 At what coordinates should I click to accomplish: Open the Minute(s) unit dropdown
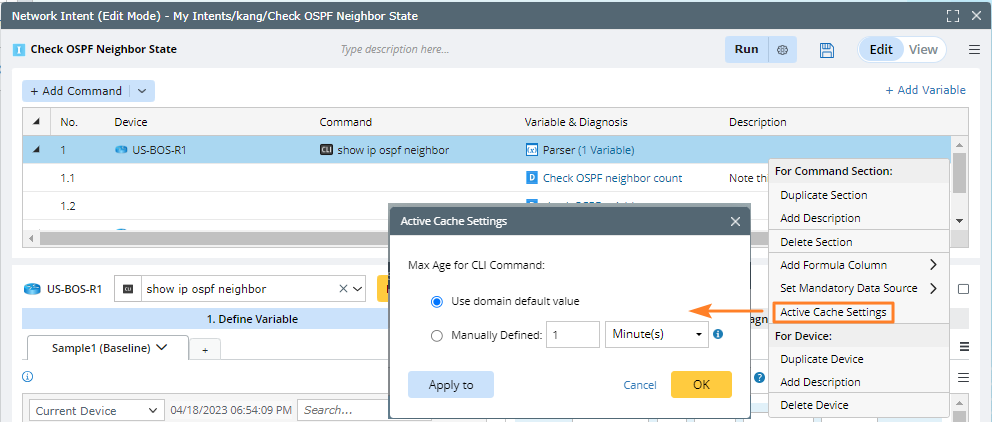click(656, 335)
